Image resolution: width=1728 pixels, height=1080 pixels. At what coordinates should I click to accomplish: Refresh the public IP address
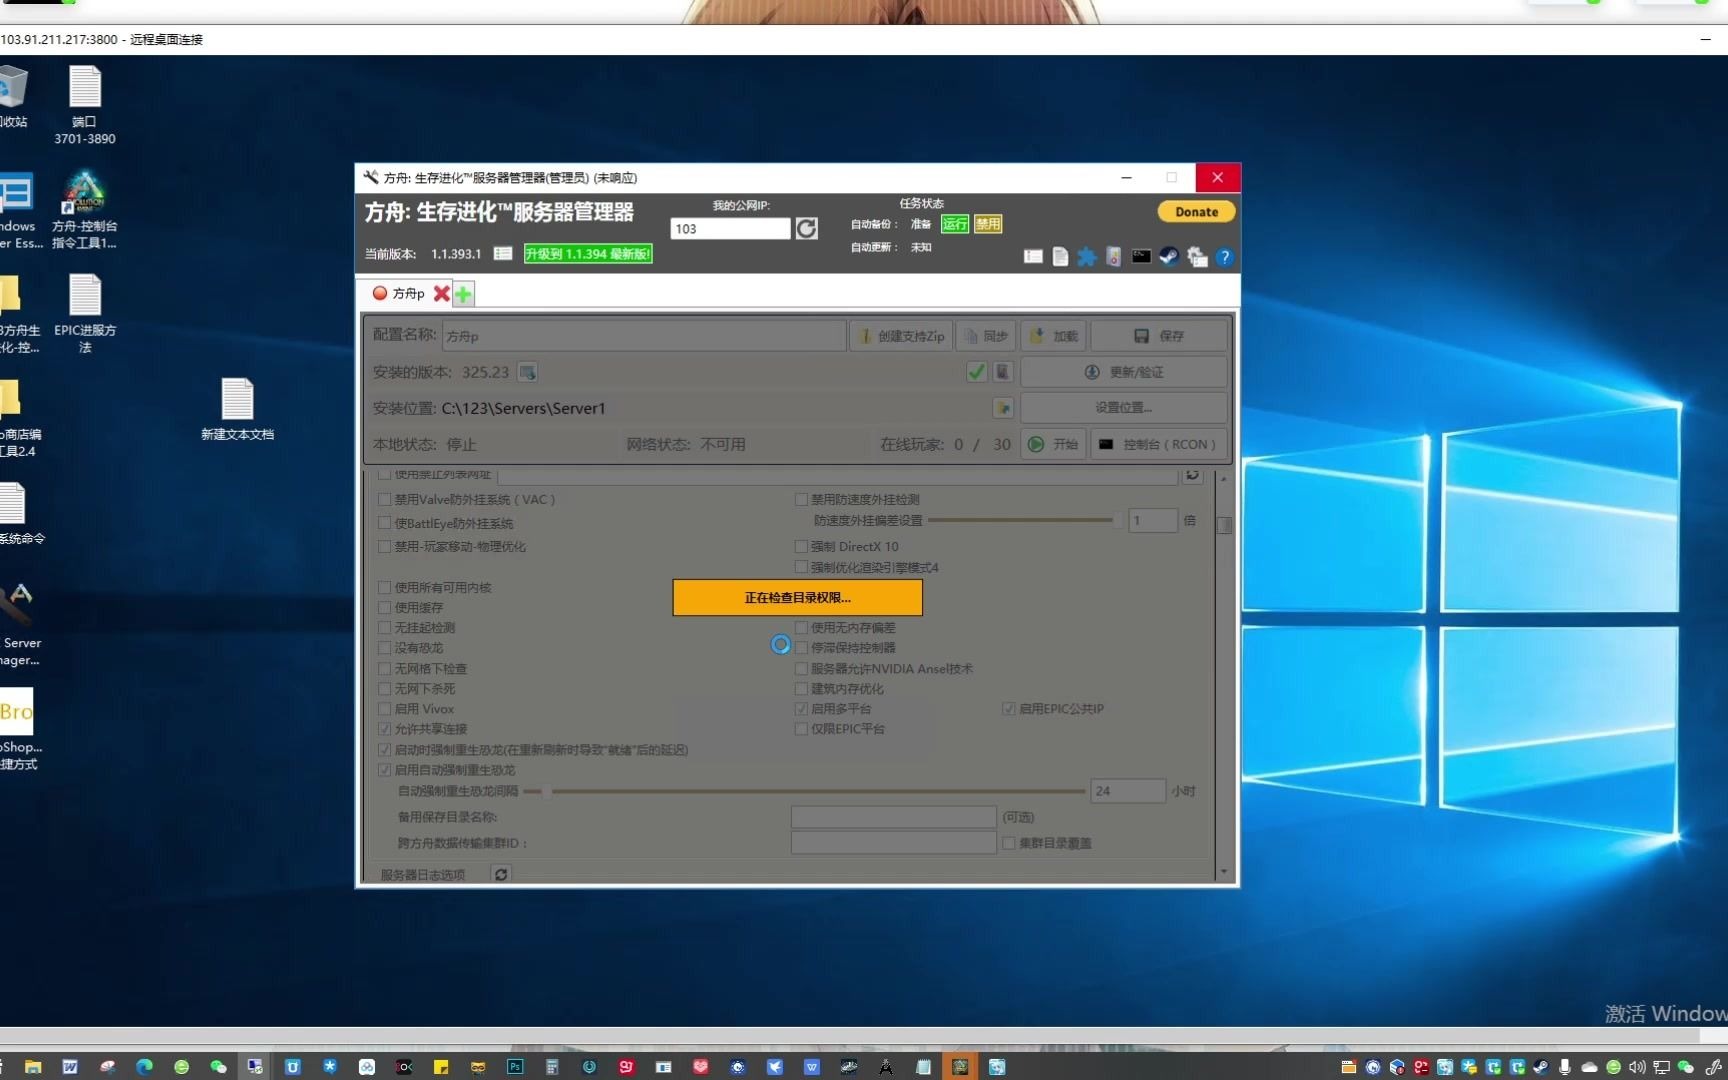806,229
